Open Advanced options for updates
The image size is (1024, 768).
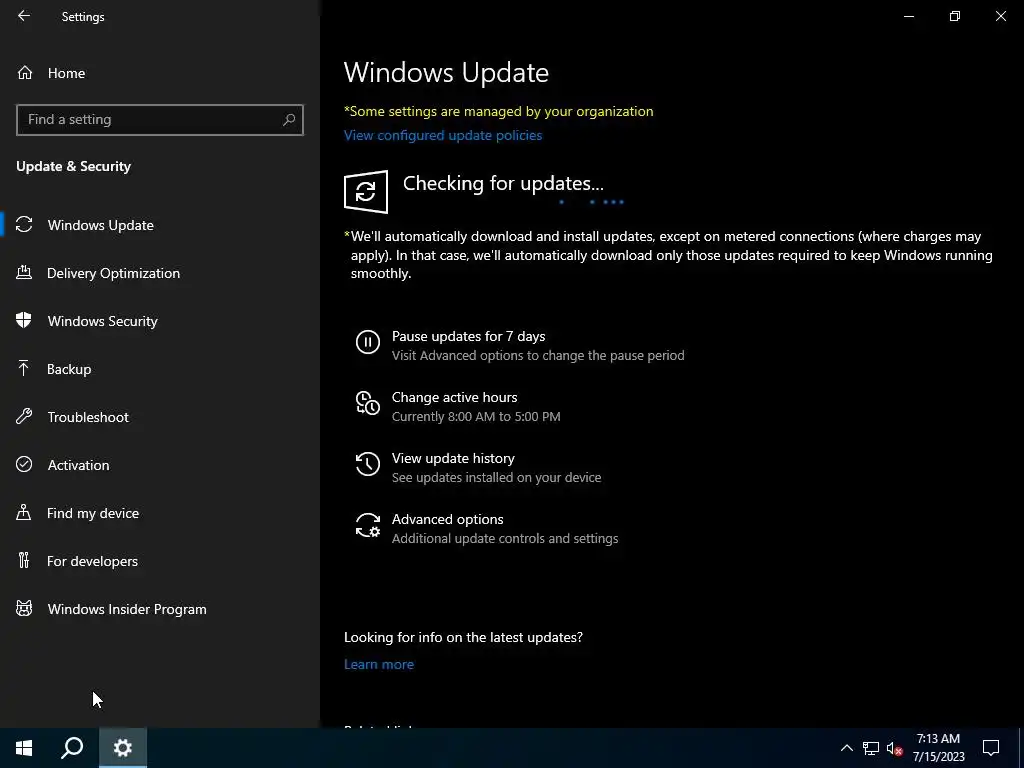447,519
